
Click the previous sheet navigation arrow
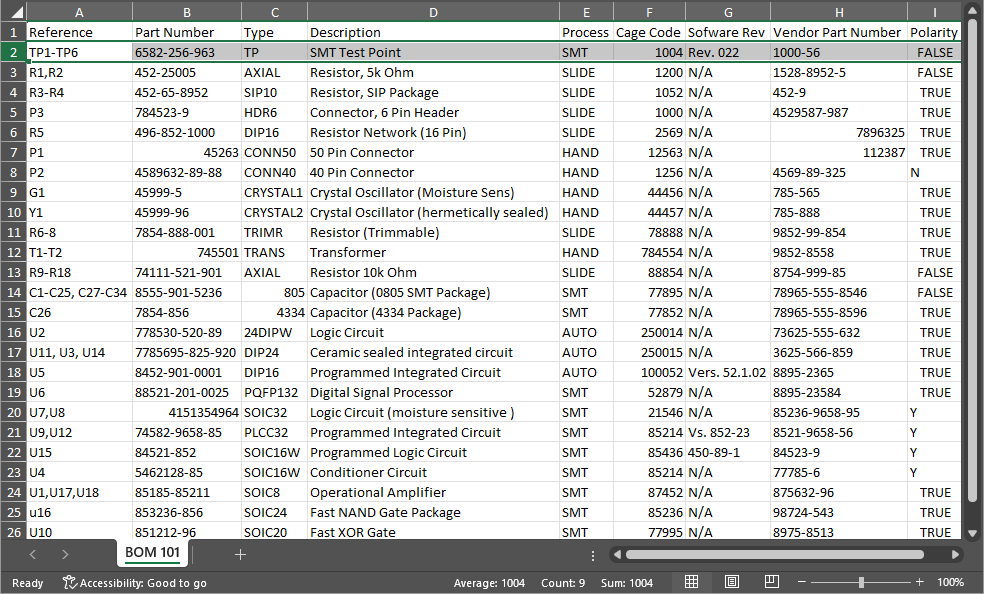point(33,554)
